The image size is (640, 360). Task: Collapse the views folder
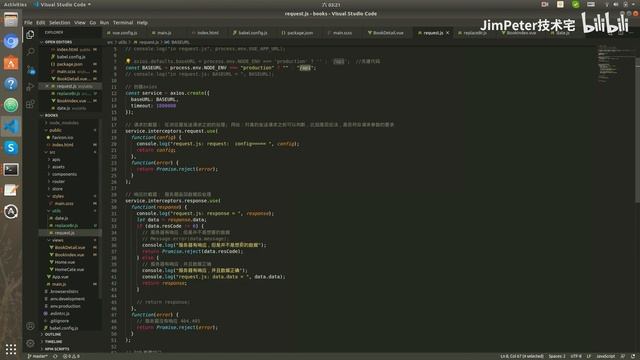58,240
